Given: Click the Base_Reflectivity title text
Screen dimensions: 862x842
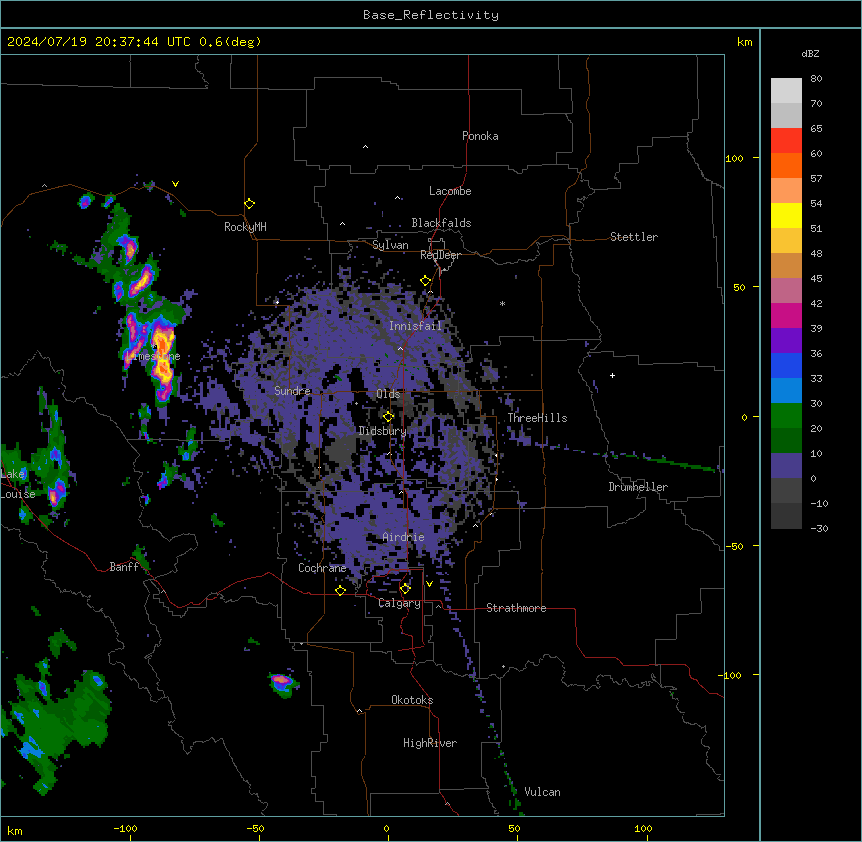Looking at the screenshot, I should pyautogui.click(x=431, y=15).
